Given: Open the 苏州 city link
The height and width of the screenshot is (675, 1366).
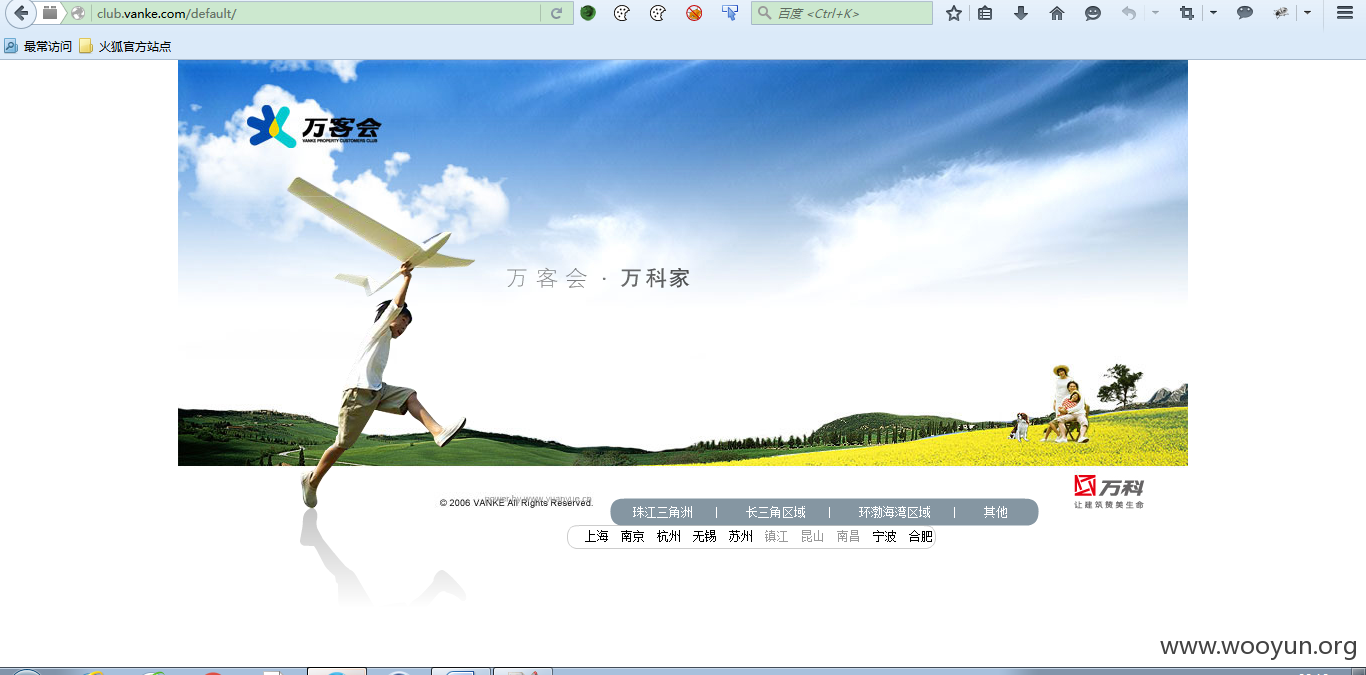Looking at the screenshot, I should 741,537.
